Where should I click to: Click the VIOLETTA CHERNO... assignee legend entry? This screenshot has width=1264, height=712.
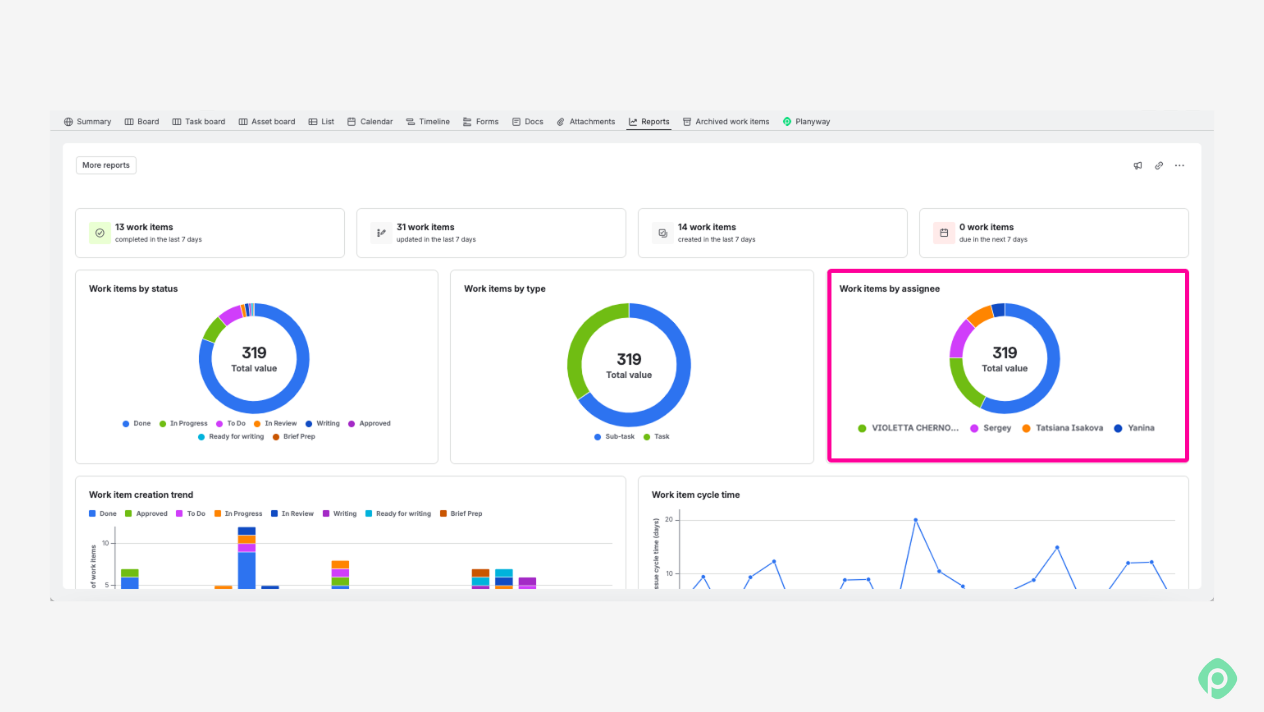[909, 428]
